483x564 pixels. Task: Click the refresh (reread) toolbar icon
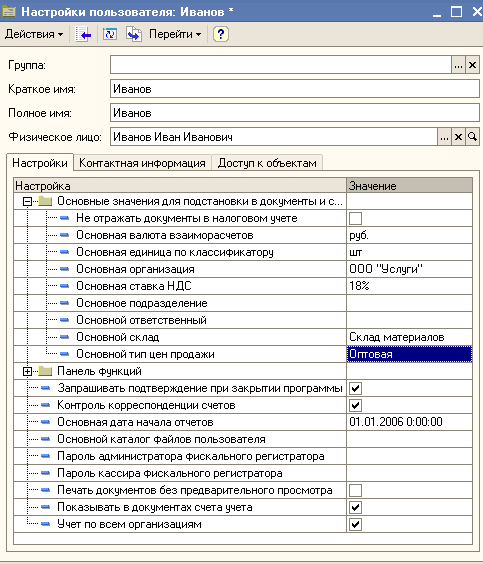pyautogui.click(x=109, y=34)
